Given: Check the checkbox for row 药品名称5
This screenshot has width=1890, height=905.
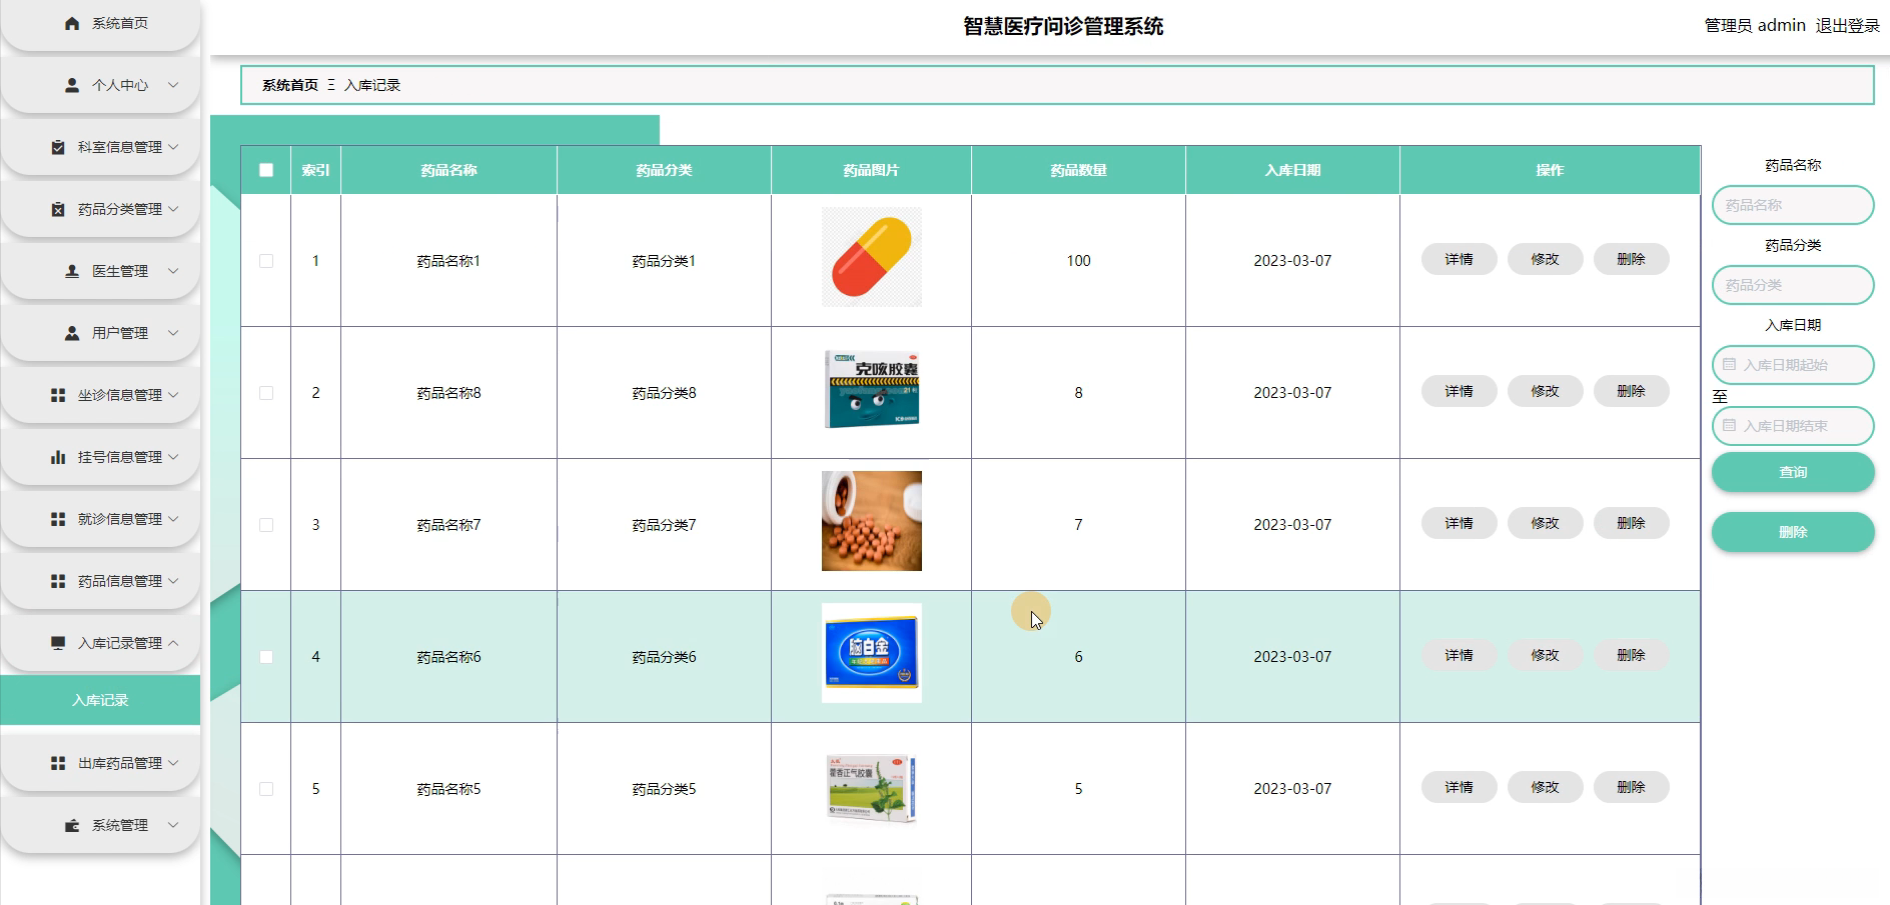Looking at the screenshot, I should pos(266,789).
